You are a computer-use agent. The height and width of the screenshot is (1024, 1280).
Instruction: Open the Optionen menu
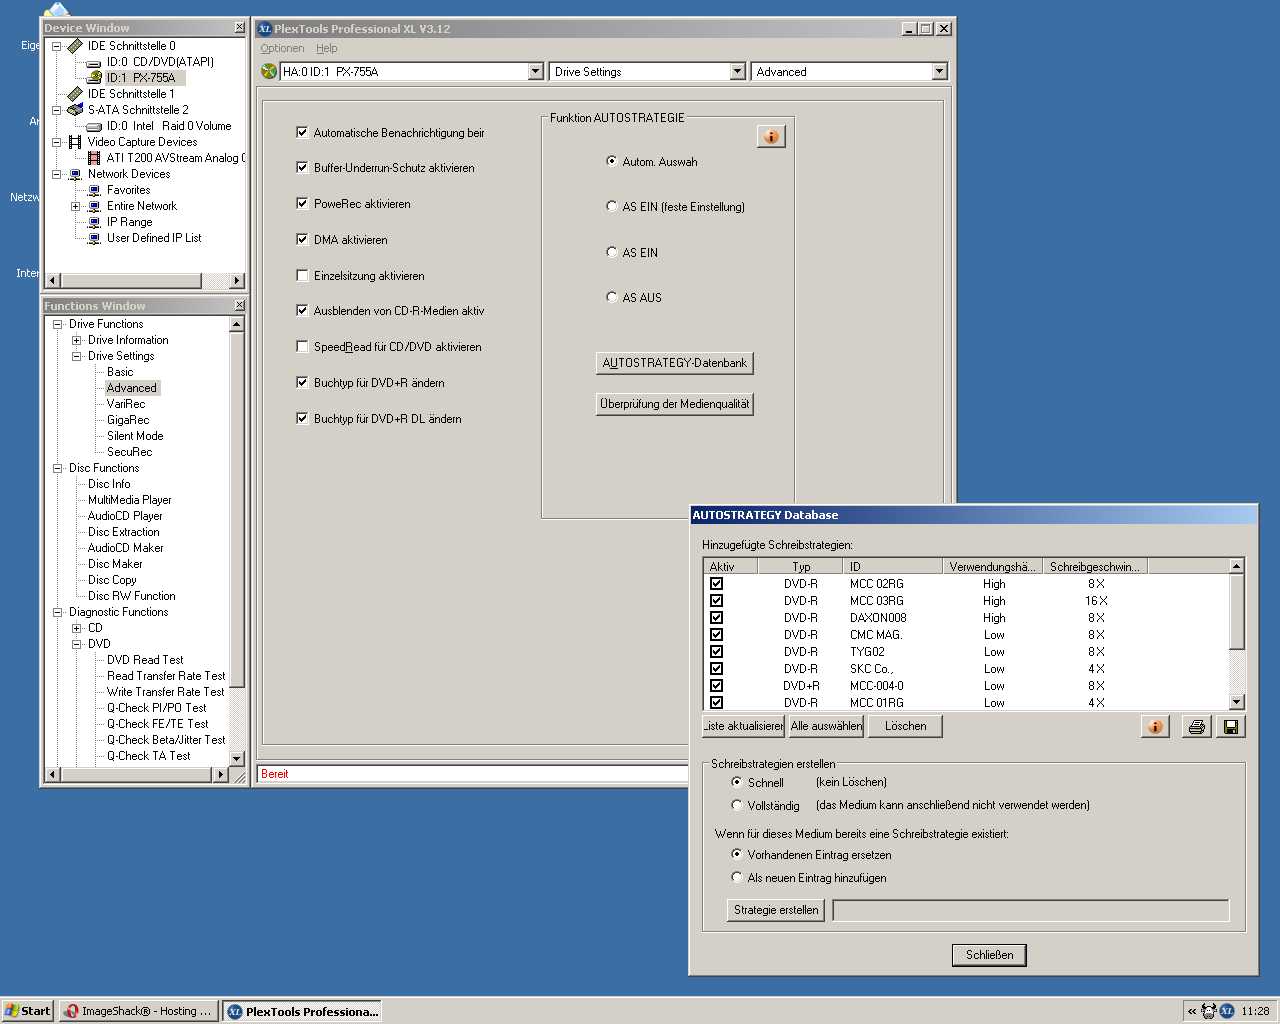tap(282, 48)
